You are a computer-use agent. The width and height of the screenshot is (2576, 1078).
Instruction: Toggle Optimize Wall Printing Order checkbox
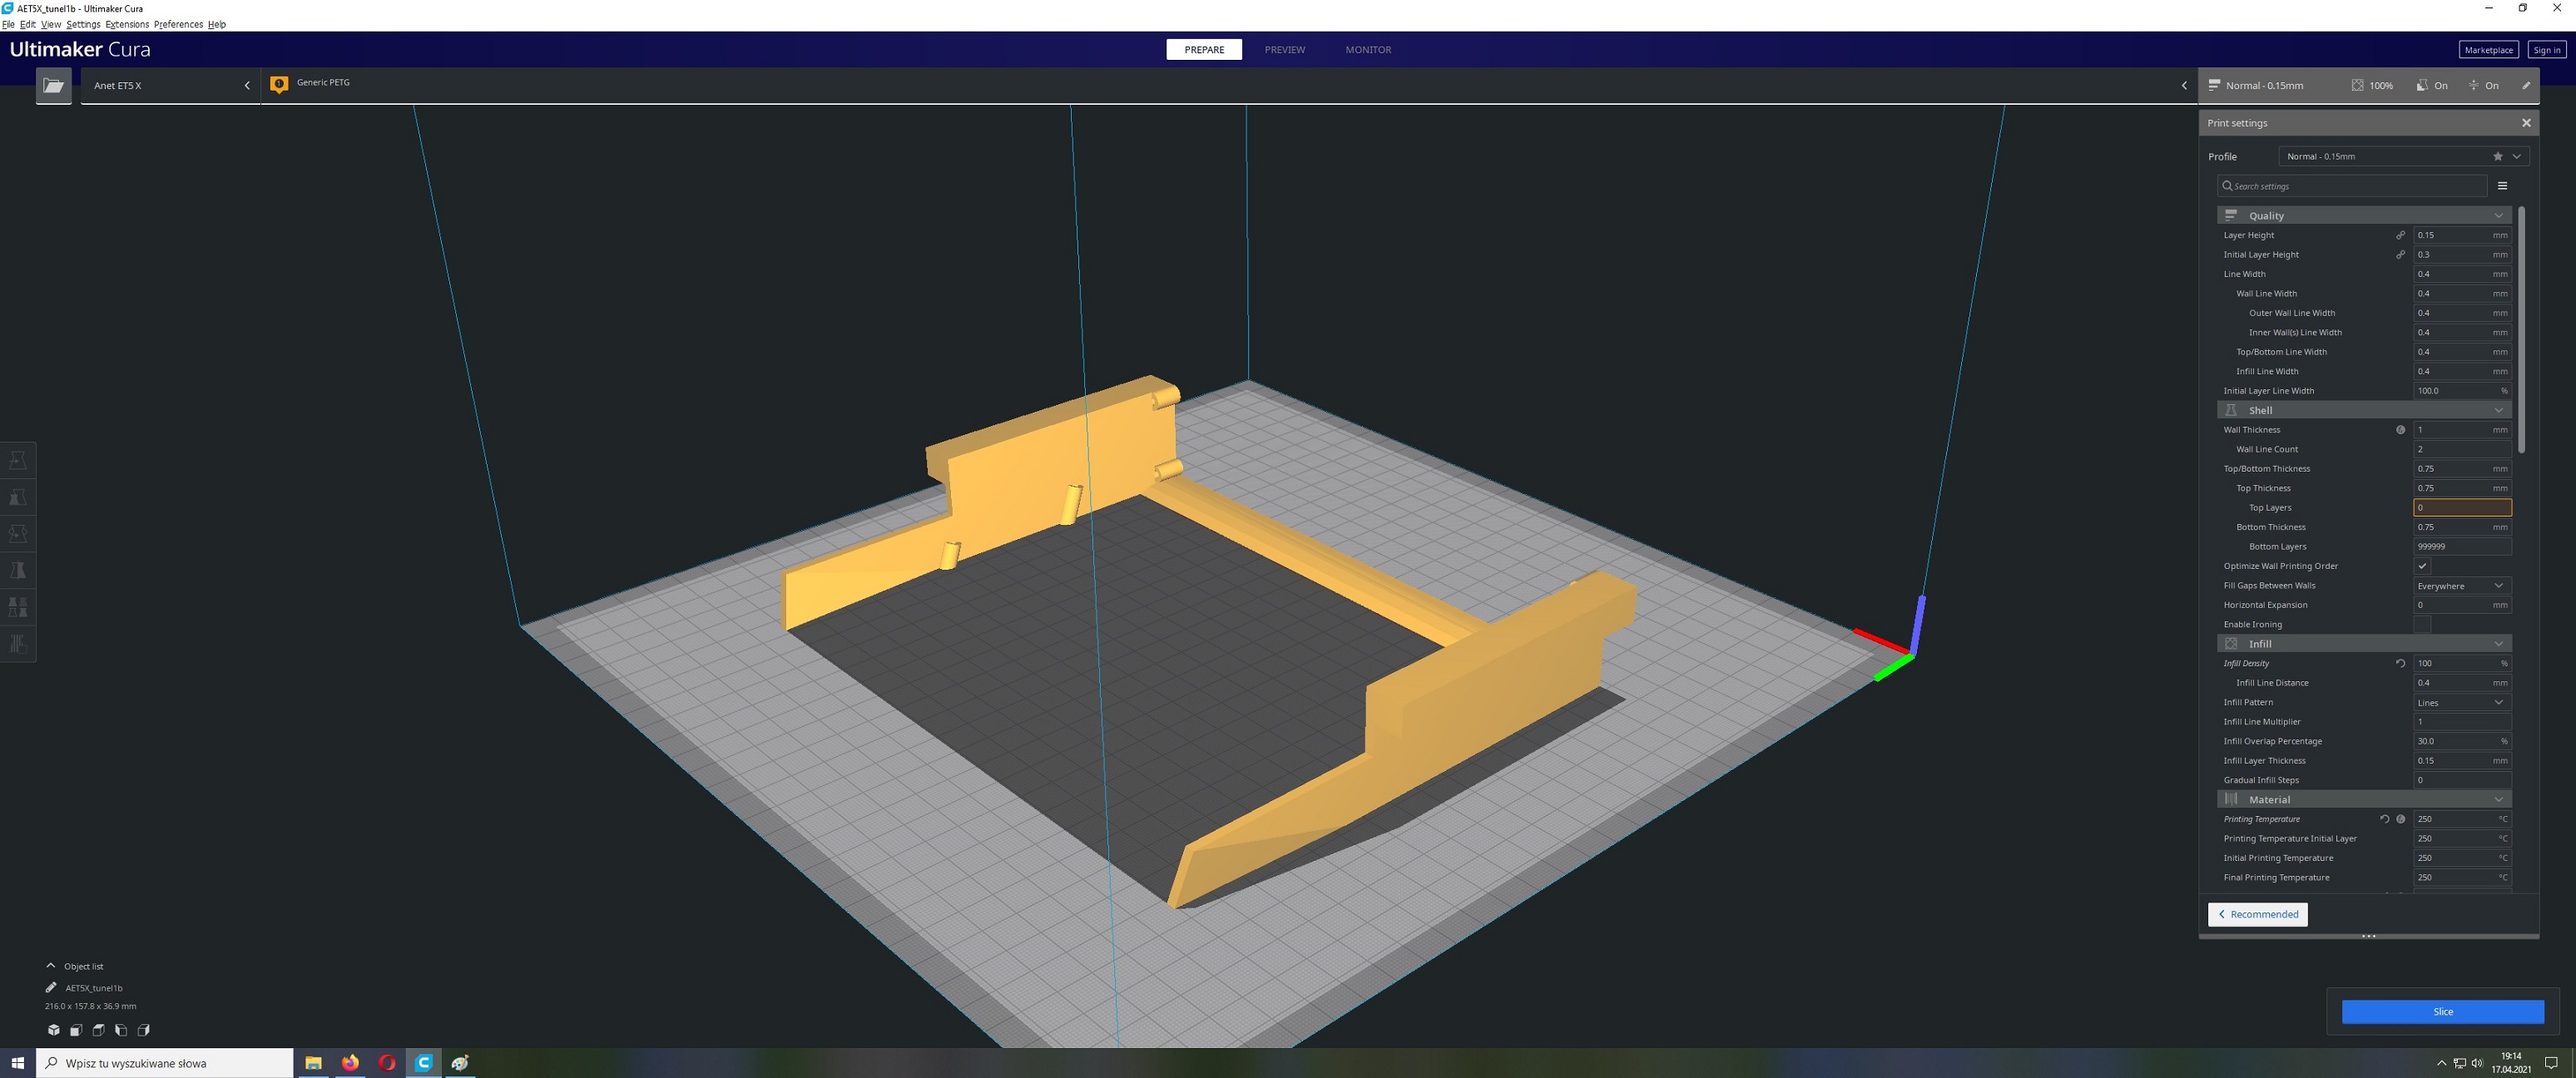(2422, 566)
